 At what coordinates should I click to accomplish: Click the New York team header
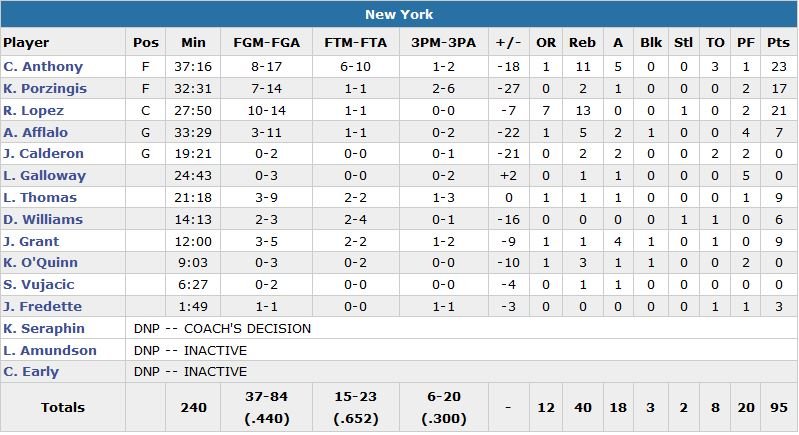pos(399,15)
